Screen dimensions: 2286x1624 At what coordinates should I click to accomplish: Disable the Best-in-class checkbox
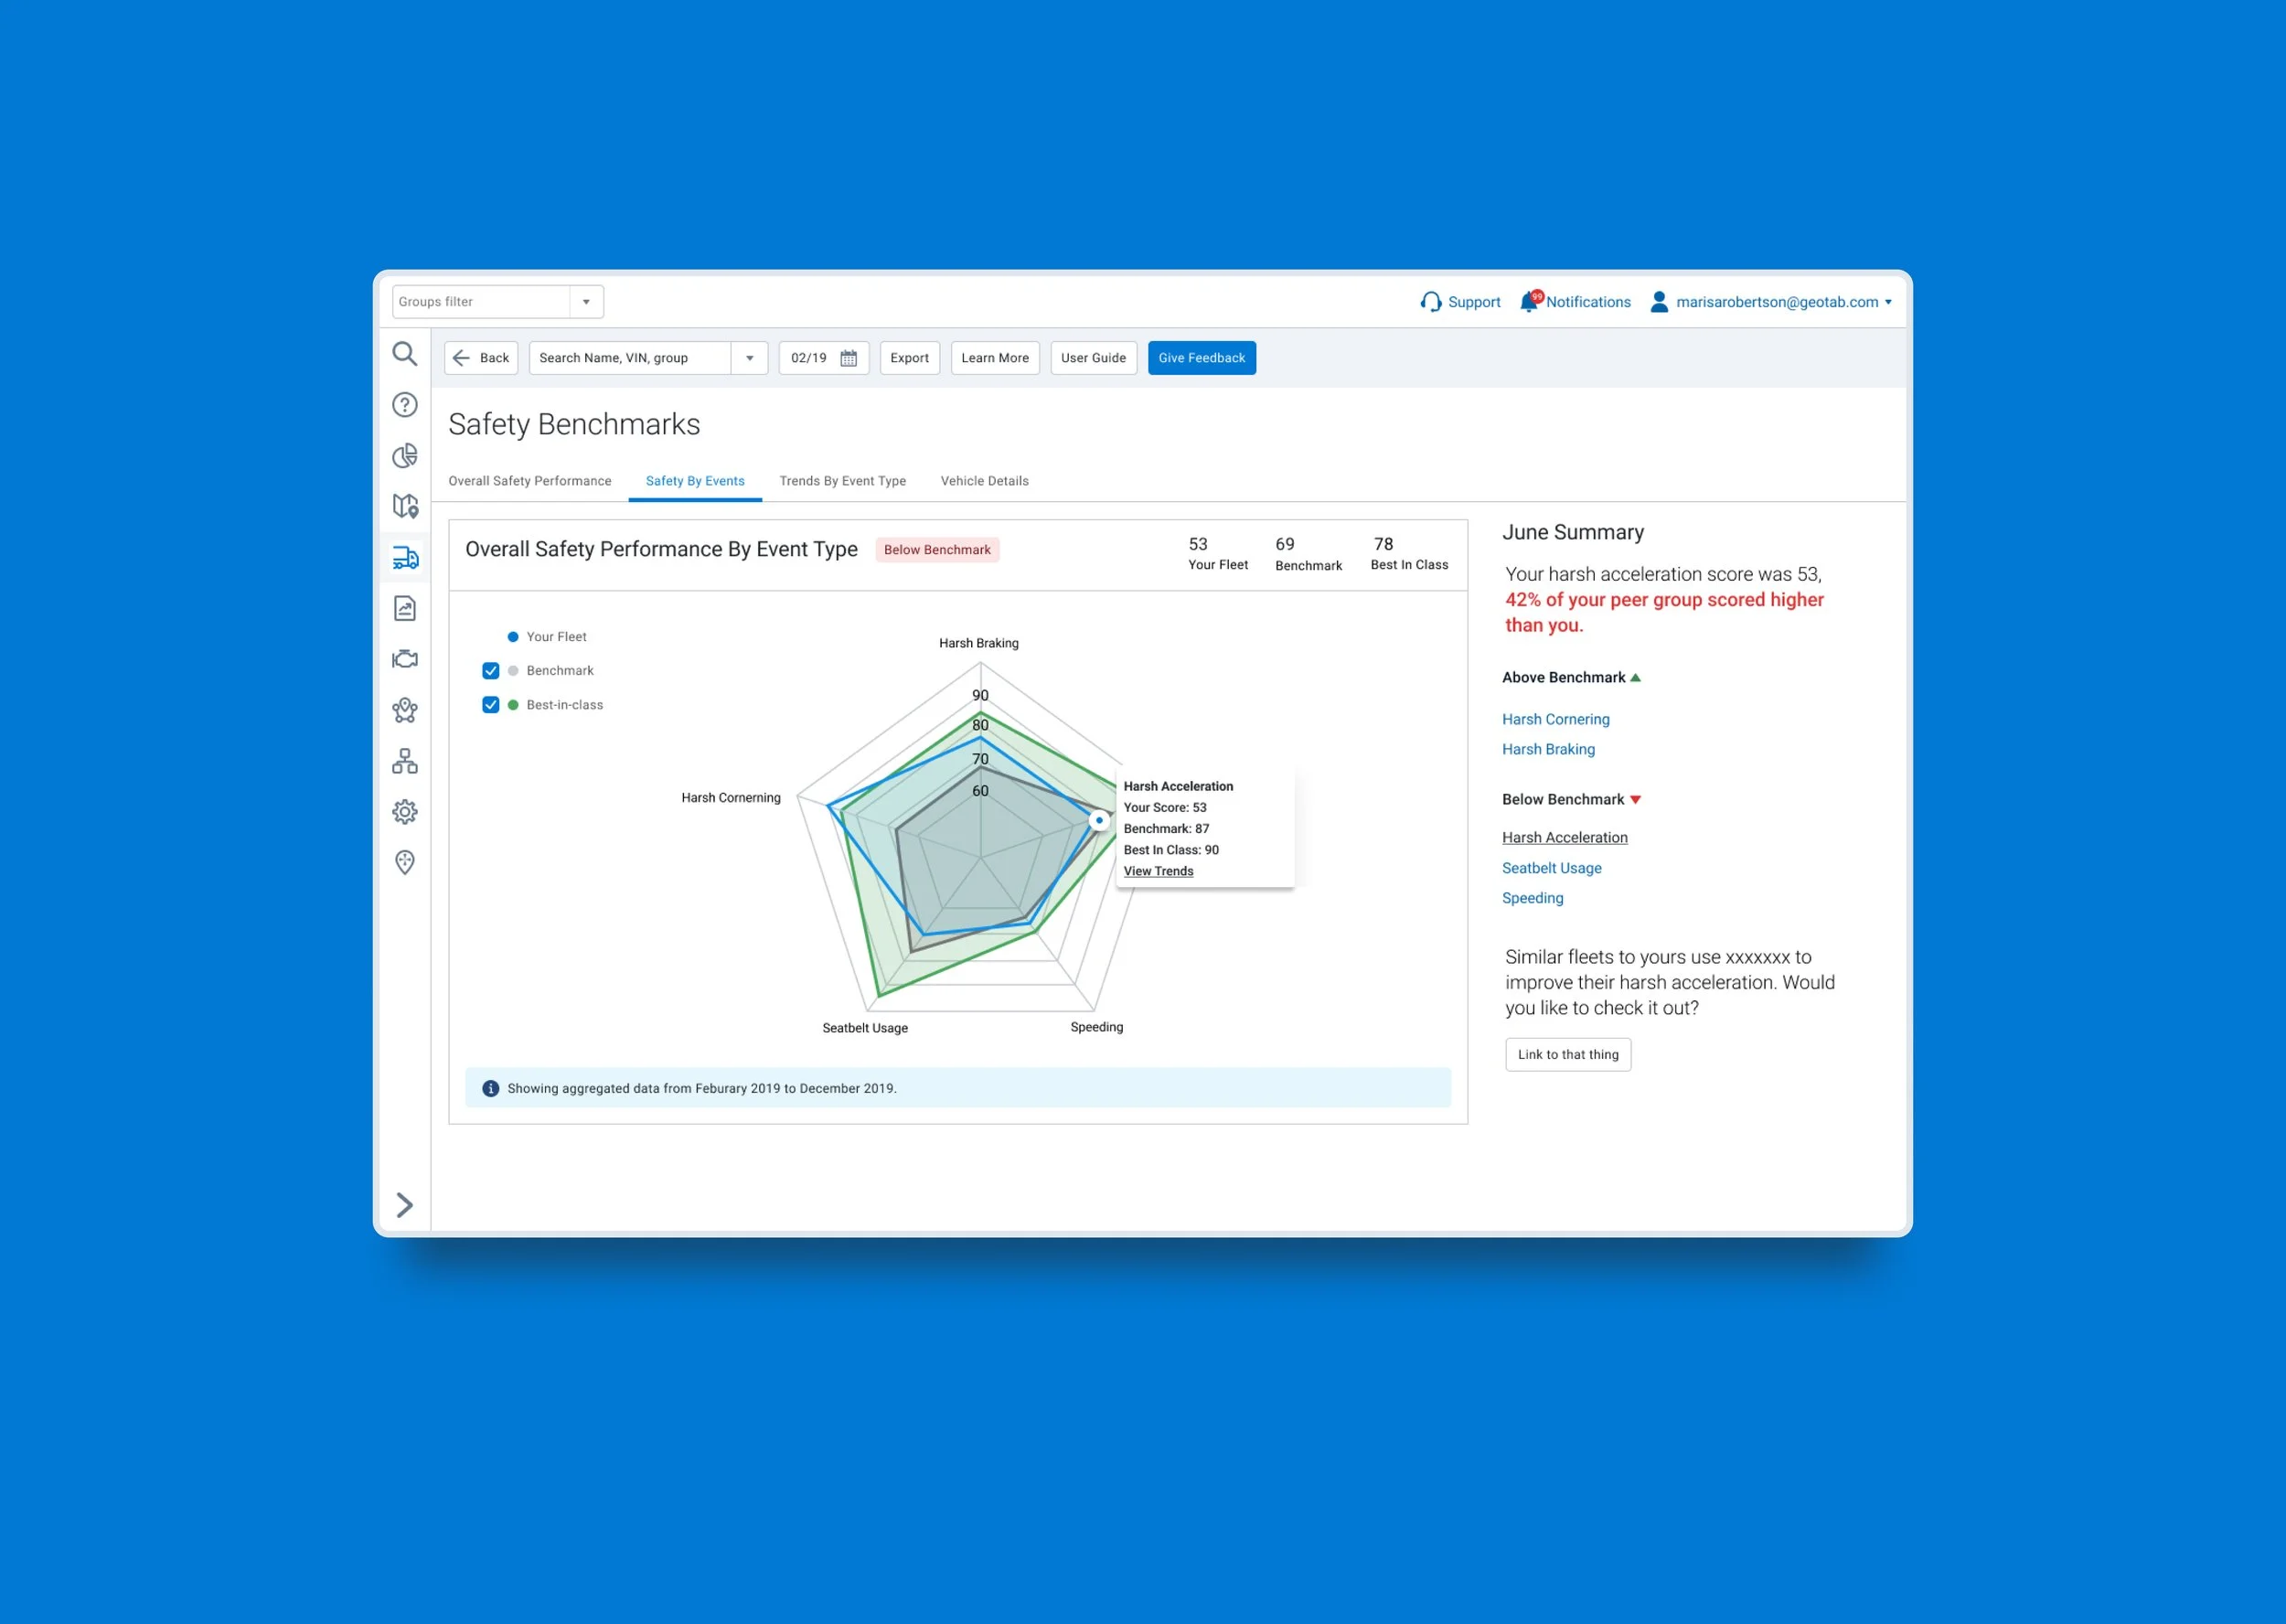(490, 704)
